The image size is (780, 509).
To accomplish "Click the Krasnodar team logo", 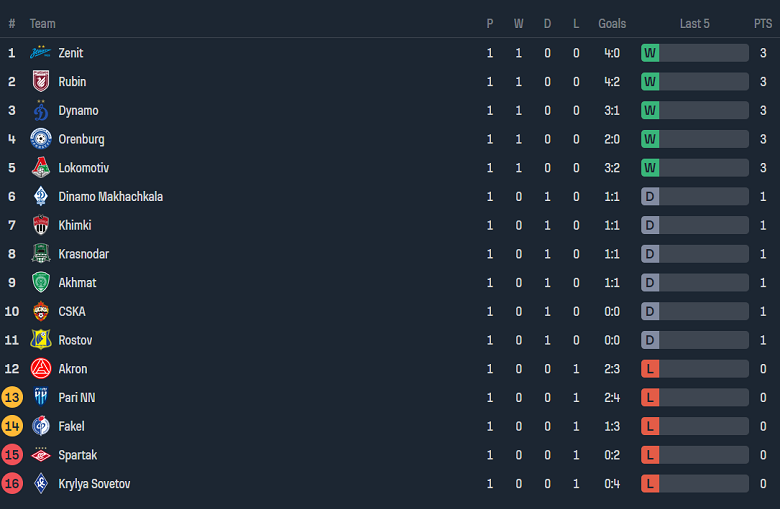I will pos(41,254).
